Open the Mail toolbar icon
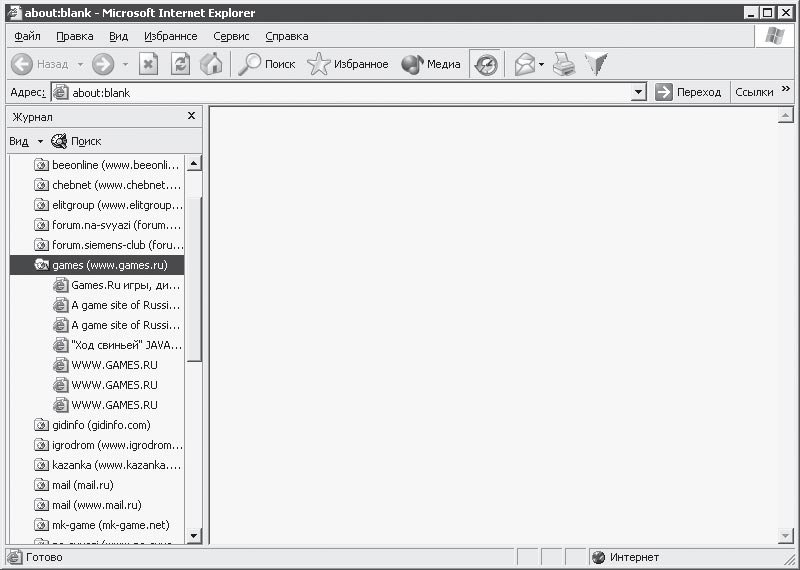Screen dimensions: 800x570 (x=525, y=64)
